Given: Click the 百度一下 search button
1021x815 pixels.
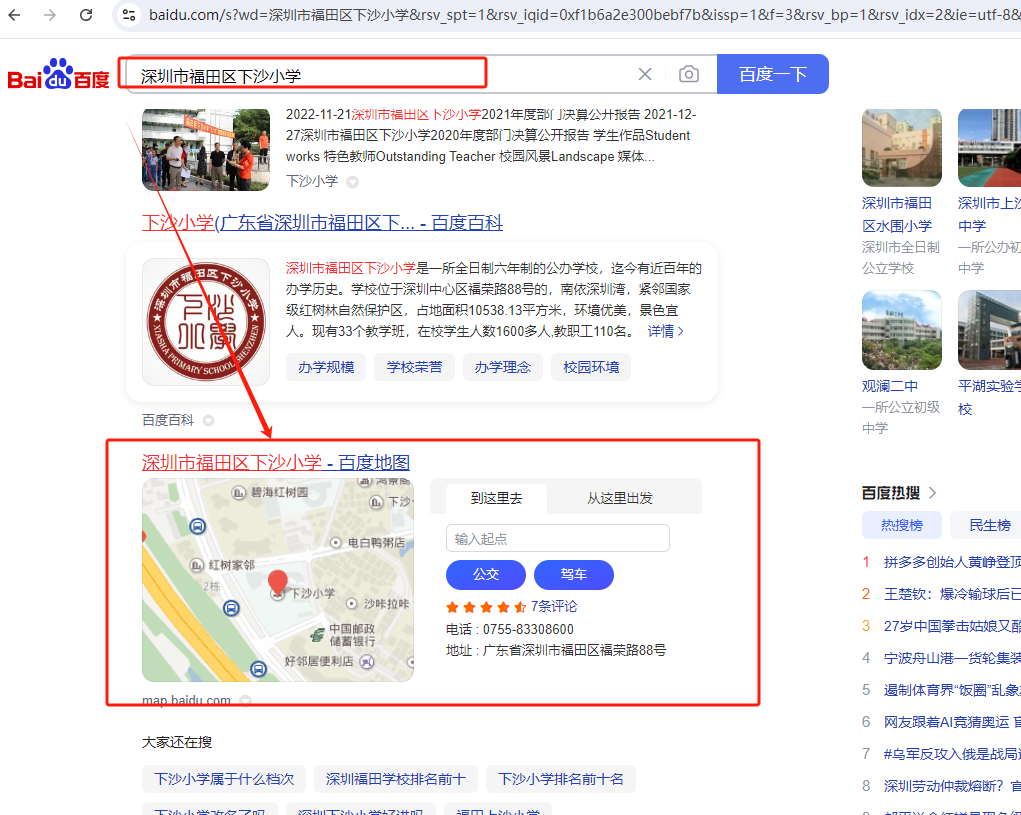Looking at the screenshot, I should pos(772,74).
